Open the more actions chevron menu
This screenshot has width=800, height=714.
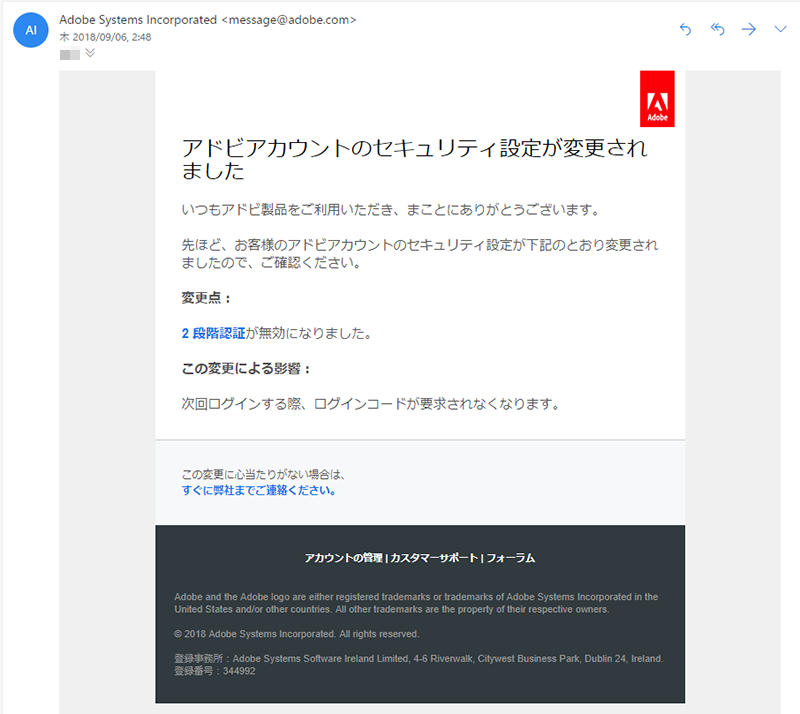pos(780,30)
